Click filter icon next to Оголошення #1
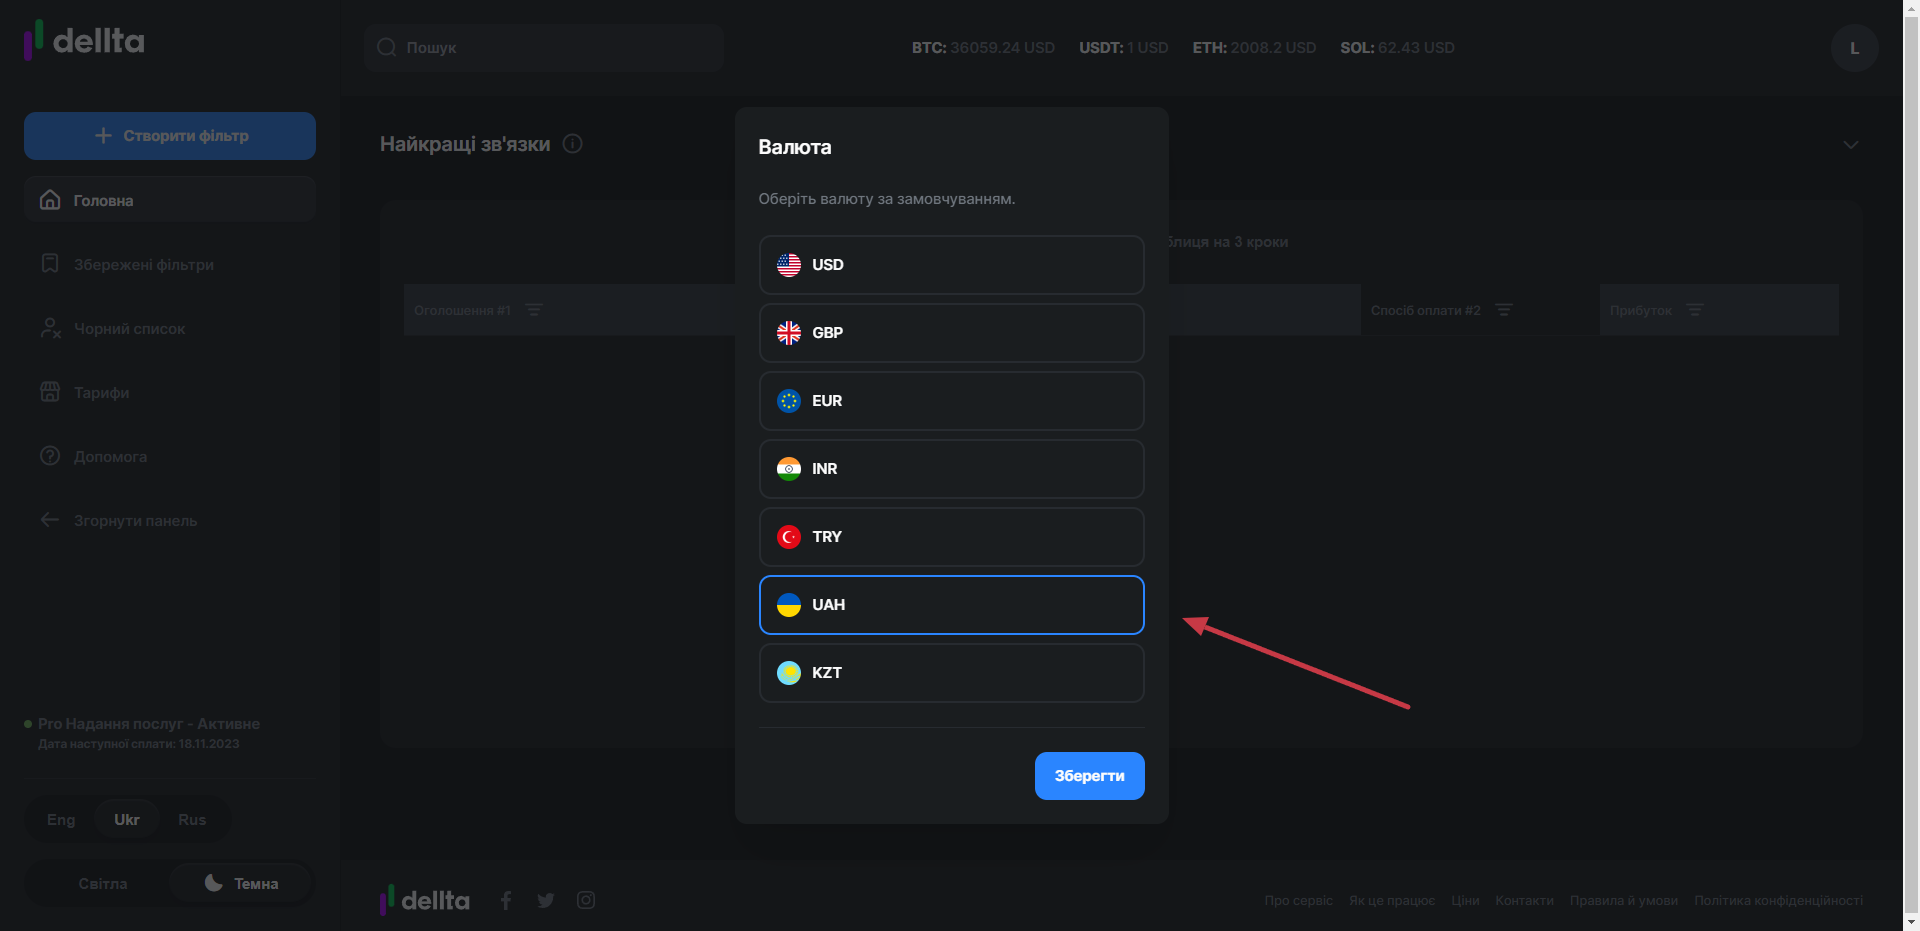This screenshot has width=1920, height=931. [534, 310]
